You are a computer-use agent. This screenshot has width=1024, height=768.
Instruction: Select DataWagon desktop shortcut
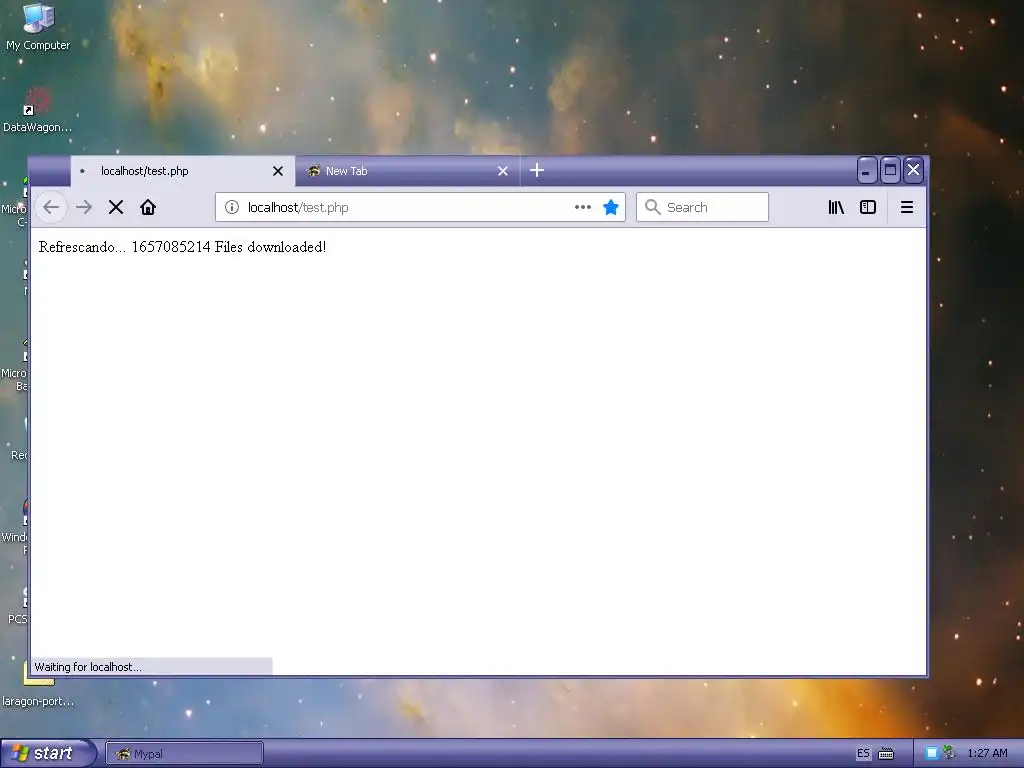coord(37,110)
